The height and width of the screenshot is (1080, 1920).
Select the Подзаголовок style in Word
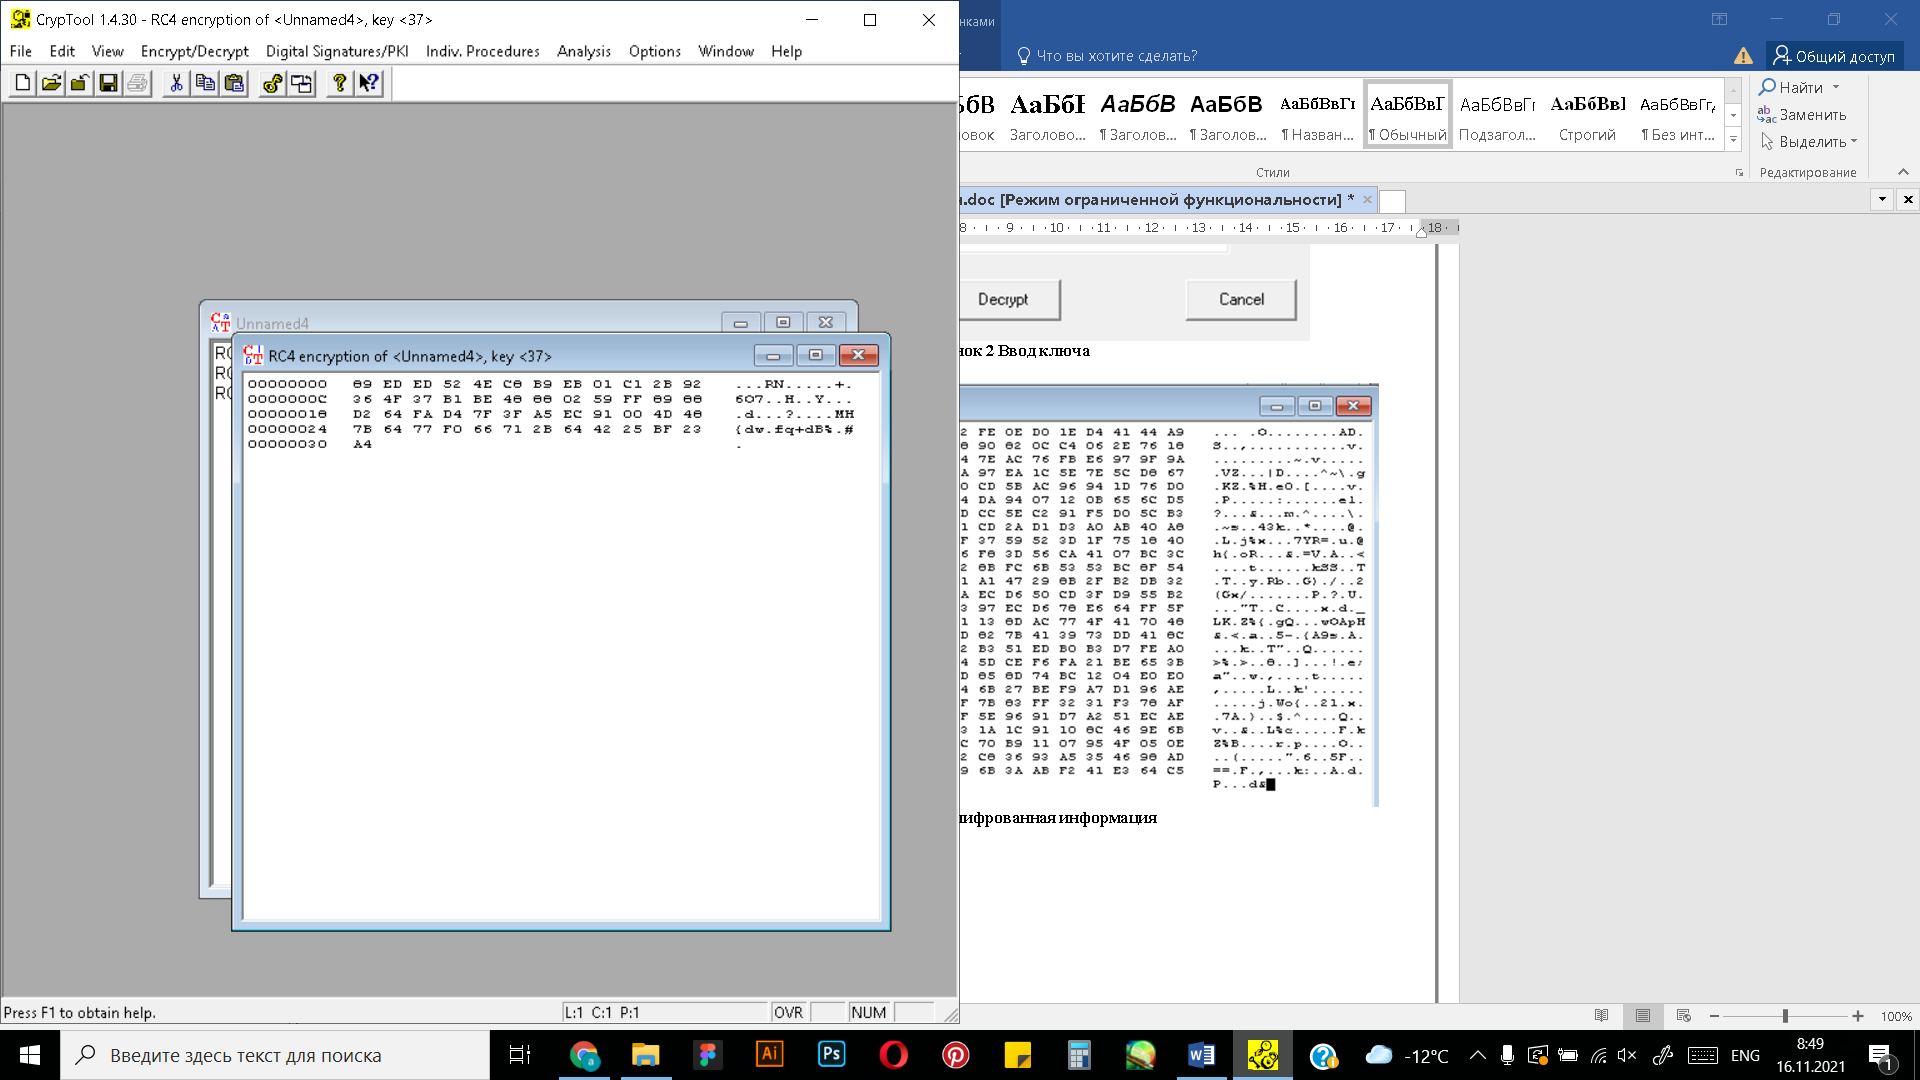coord(1497,115)
